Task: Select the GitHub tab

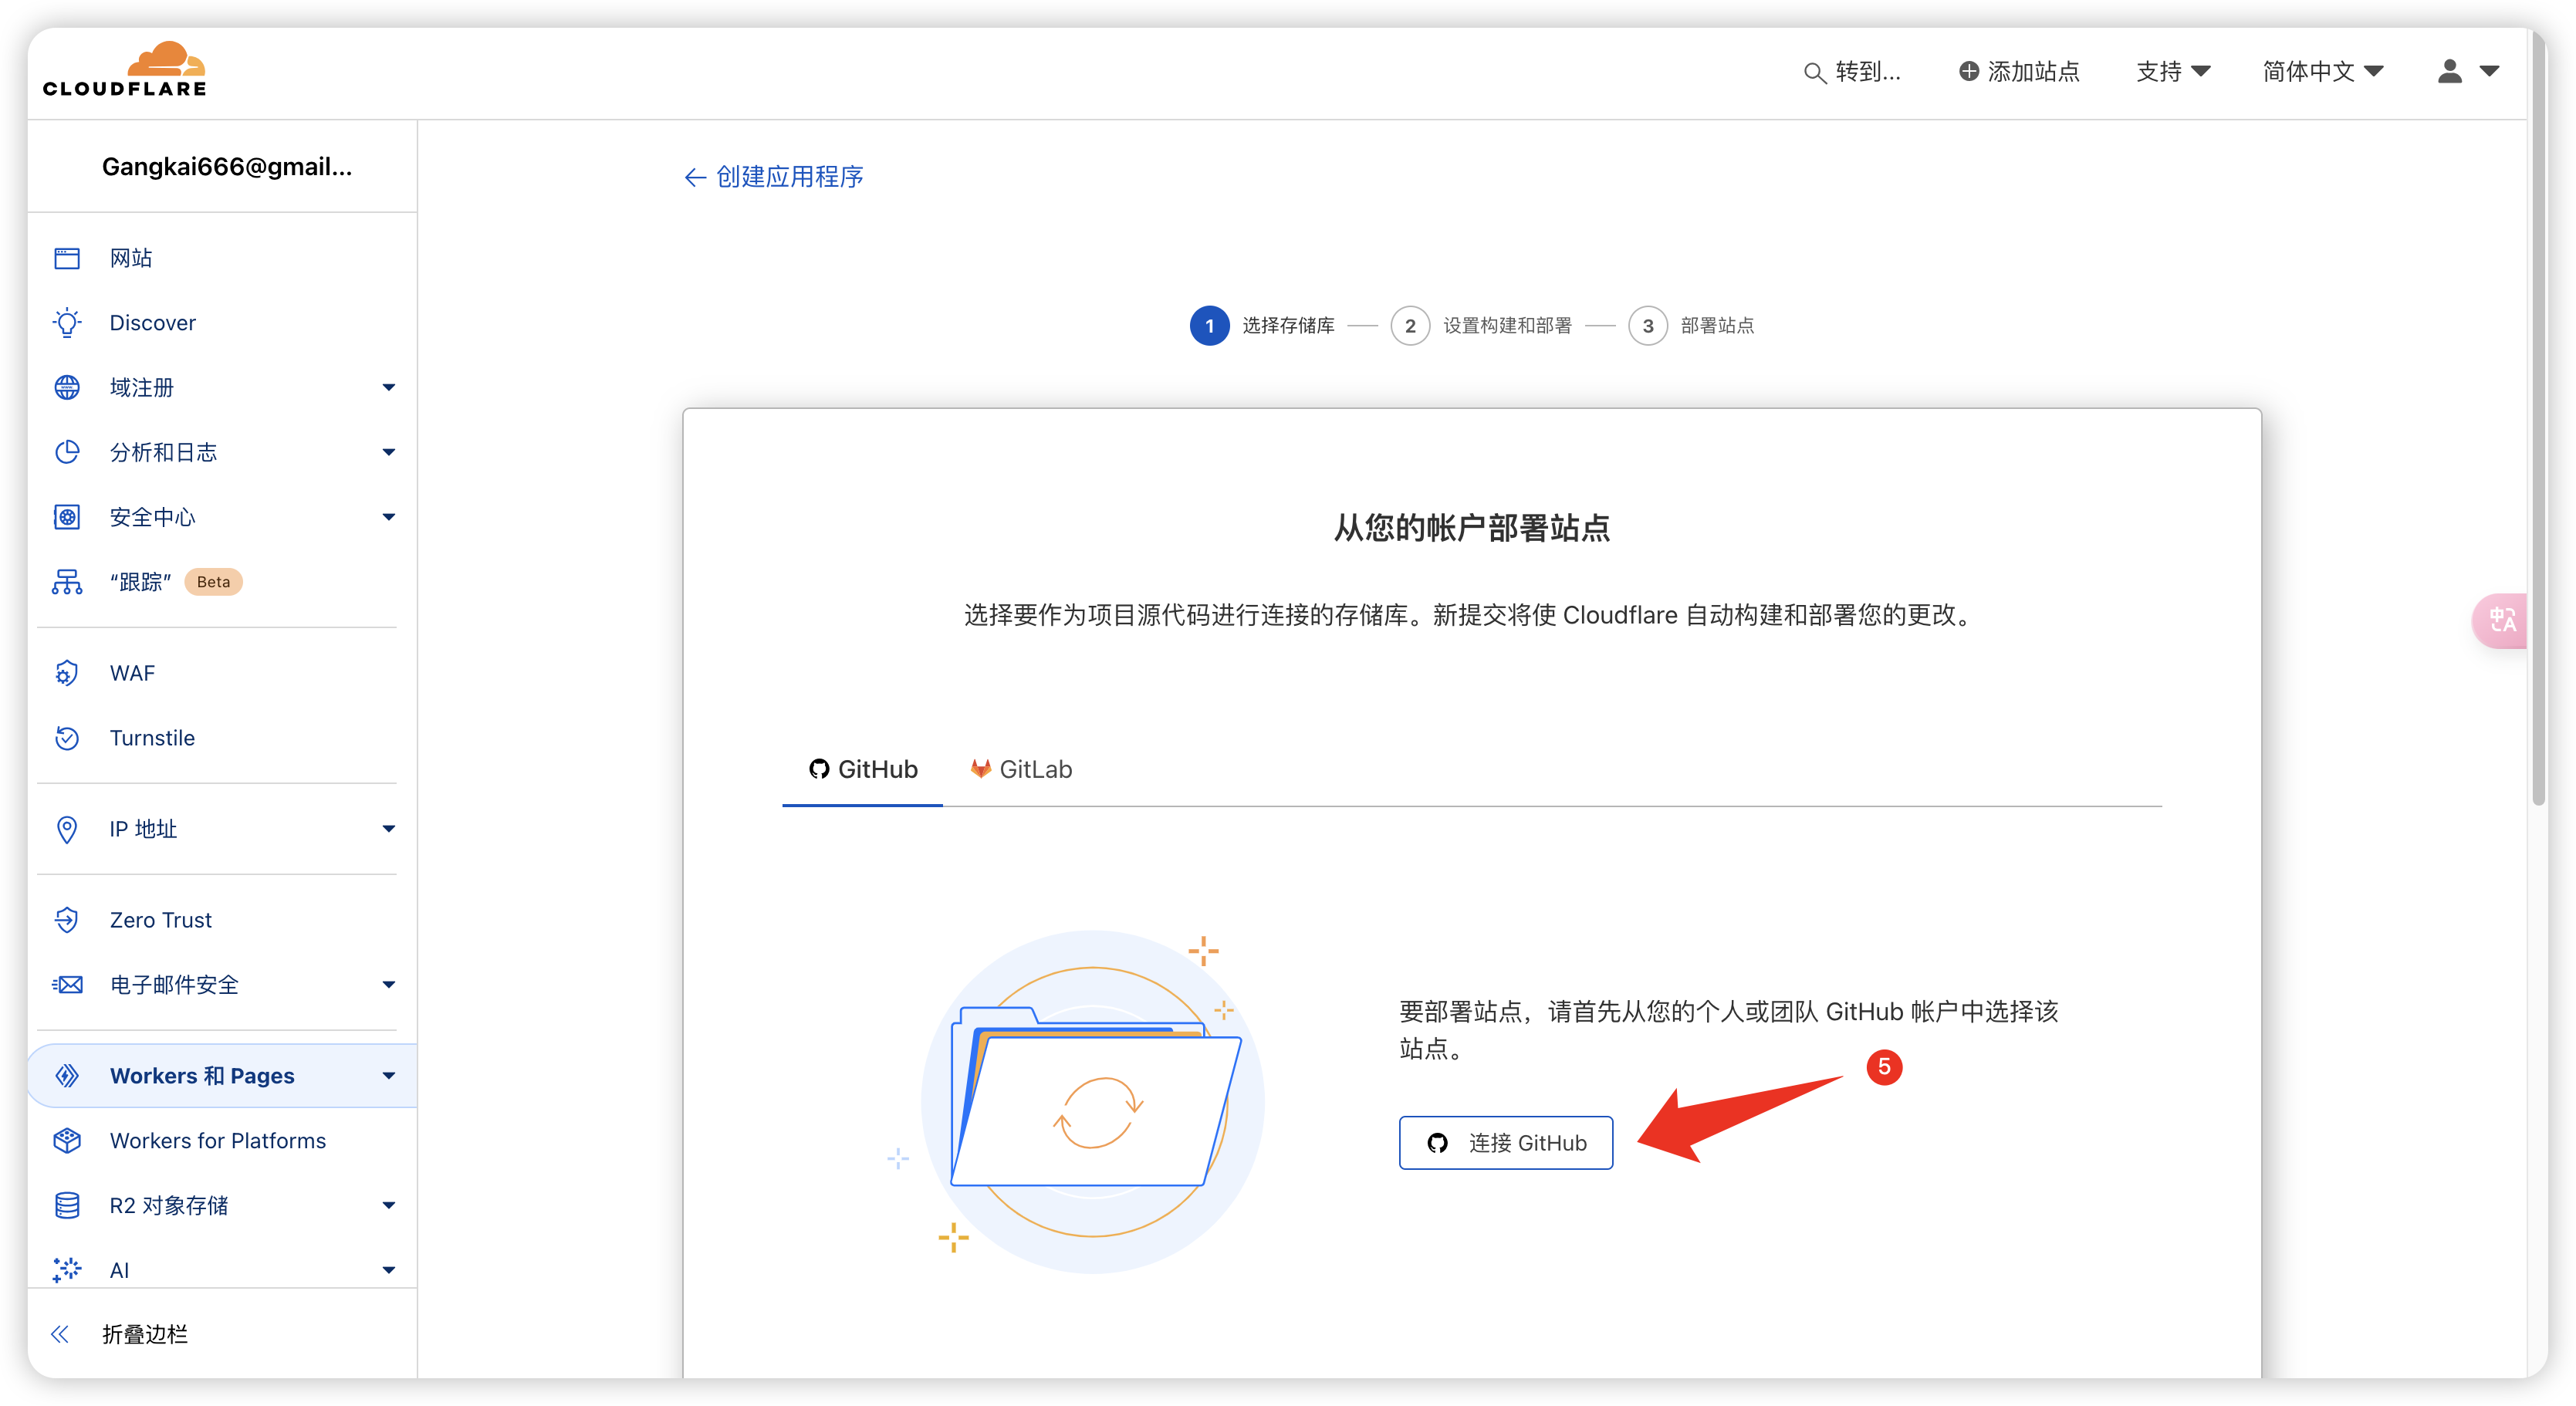Action: (860, 769)
